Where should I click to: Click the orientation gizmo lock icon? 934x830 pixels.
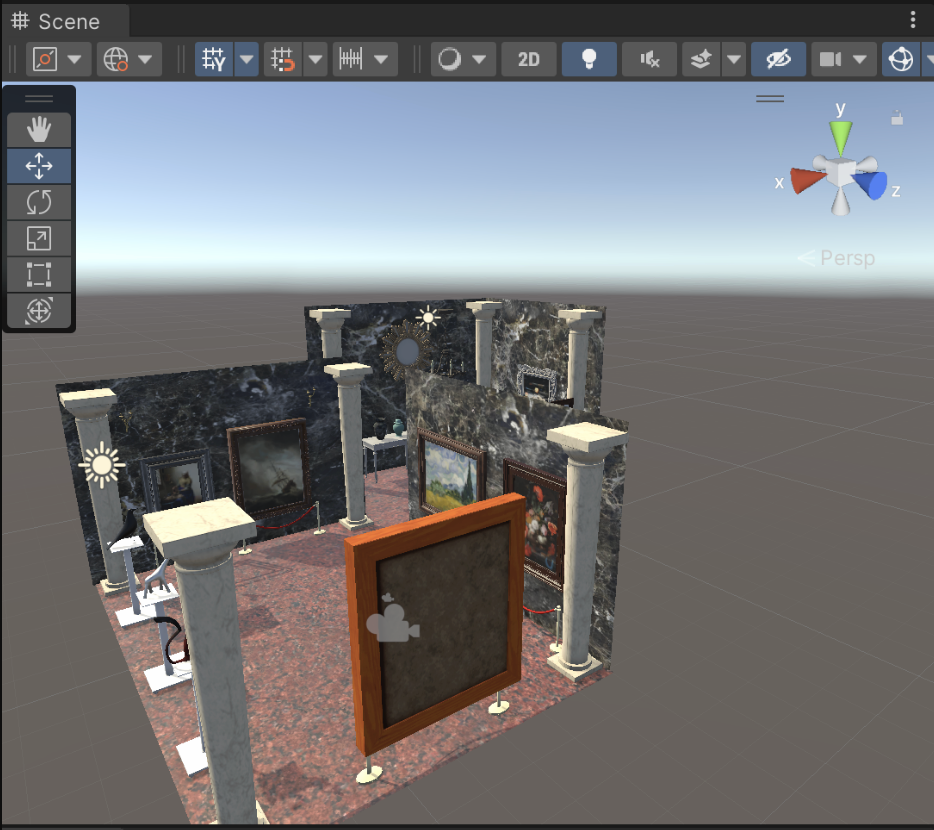point(897,119)
